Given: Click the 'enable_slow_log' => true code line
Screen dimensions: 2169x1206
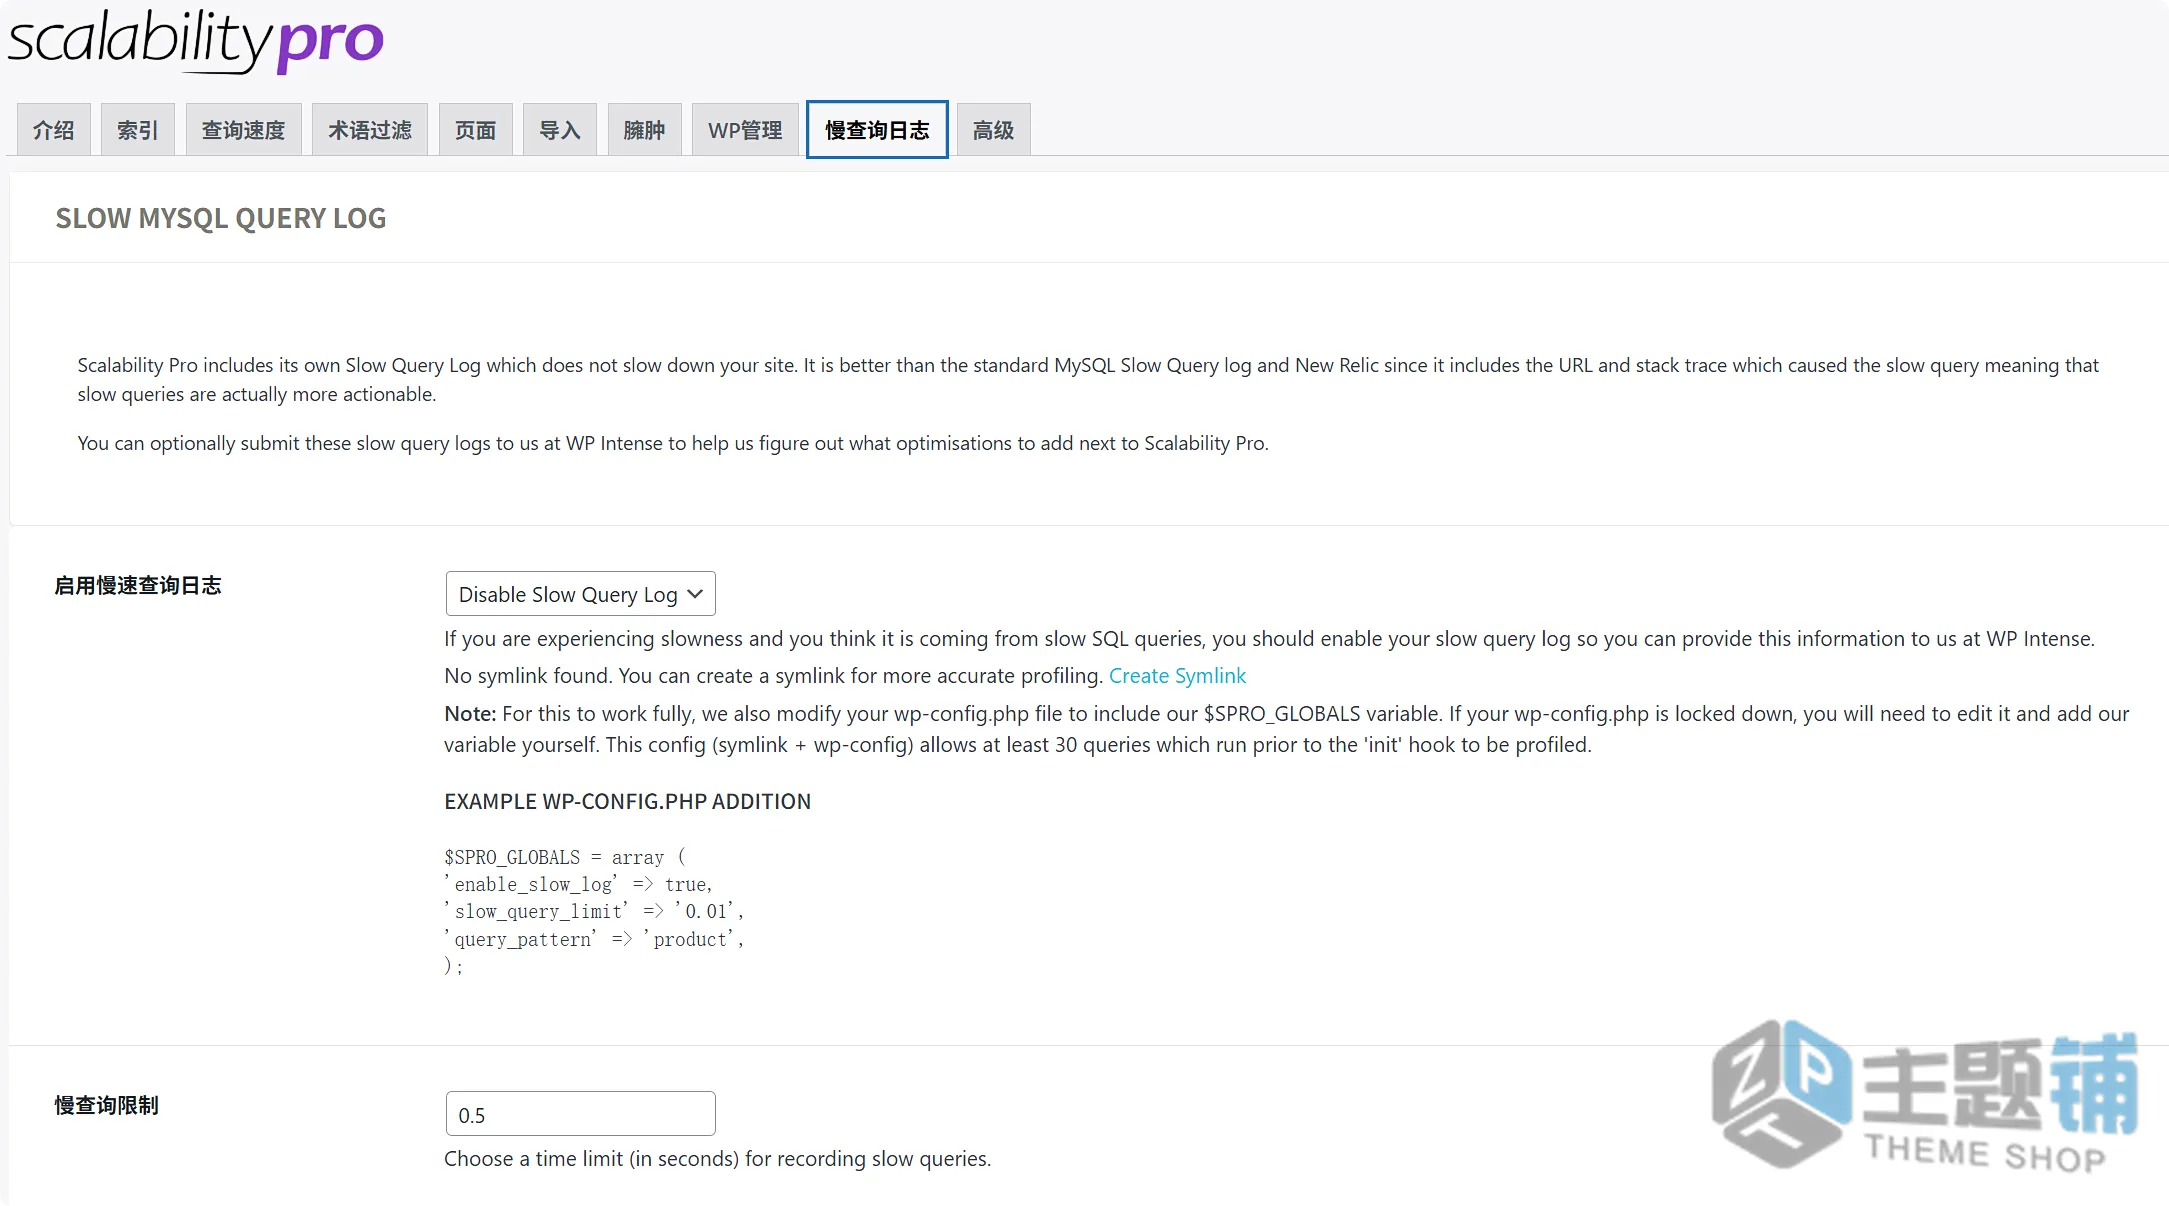Looking at the screenshot, I should pos(578,885).
